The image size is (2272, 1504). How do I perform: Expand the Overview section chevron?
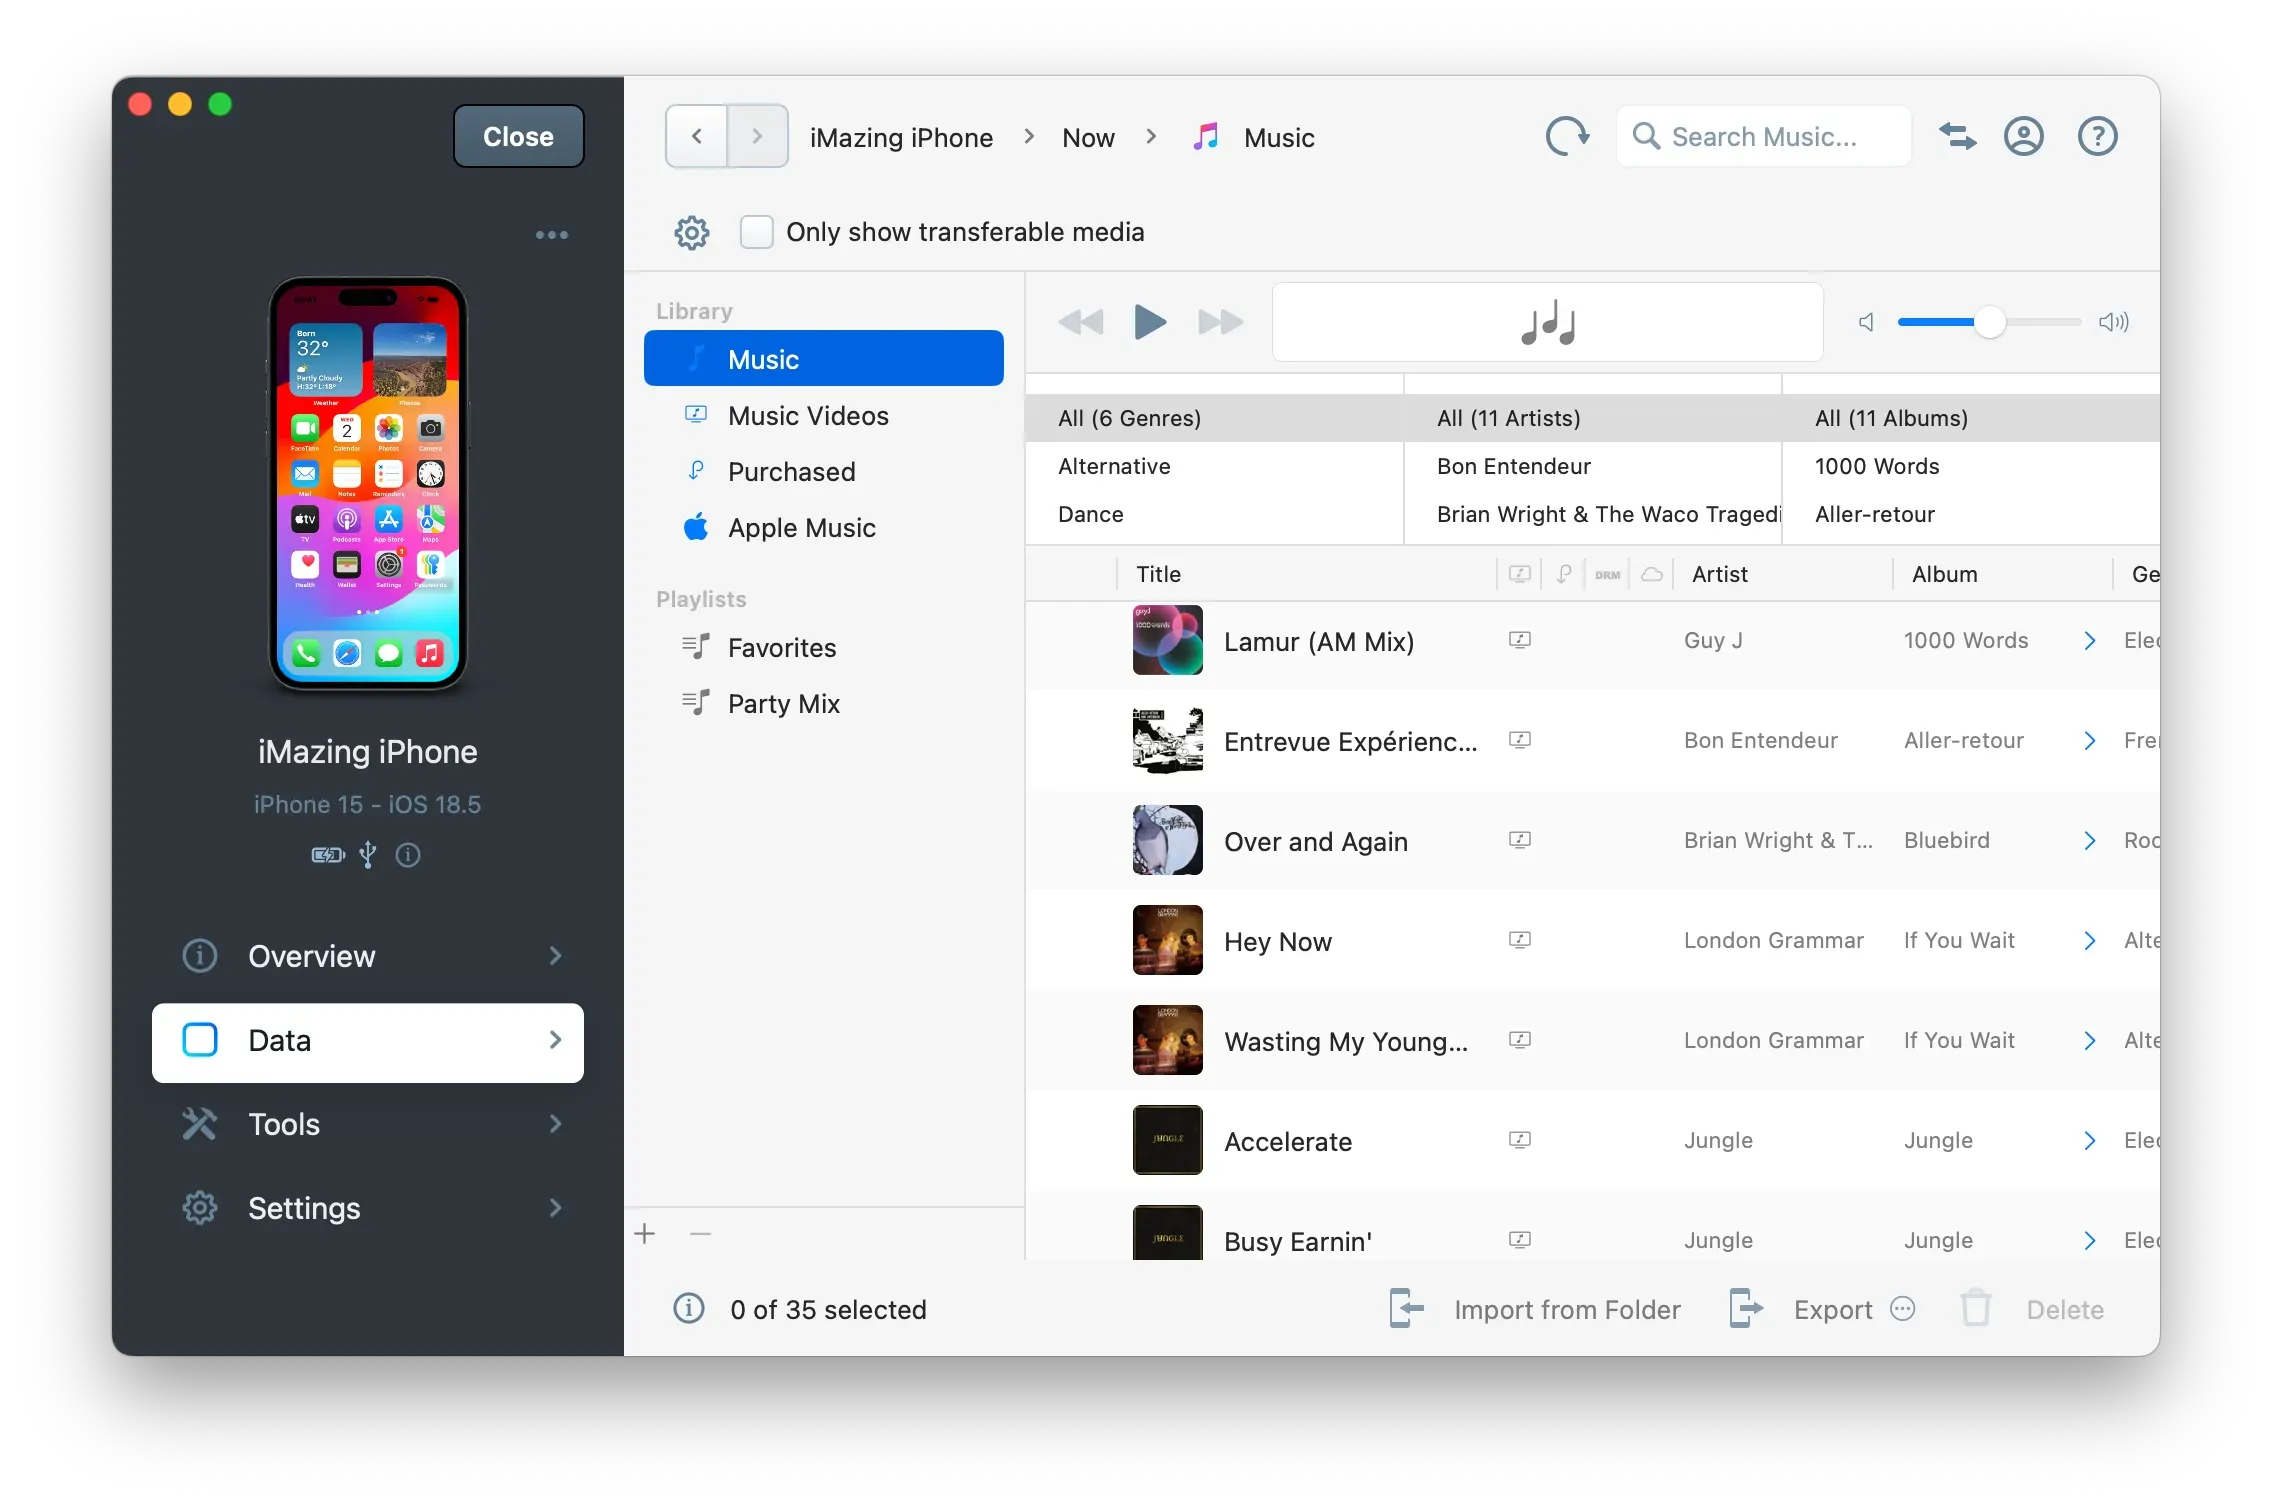pos(555,956)
